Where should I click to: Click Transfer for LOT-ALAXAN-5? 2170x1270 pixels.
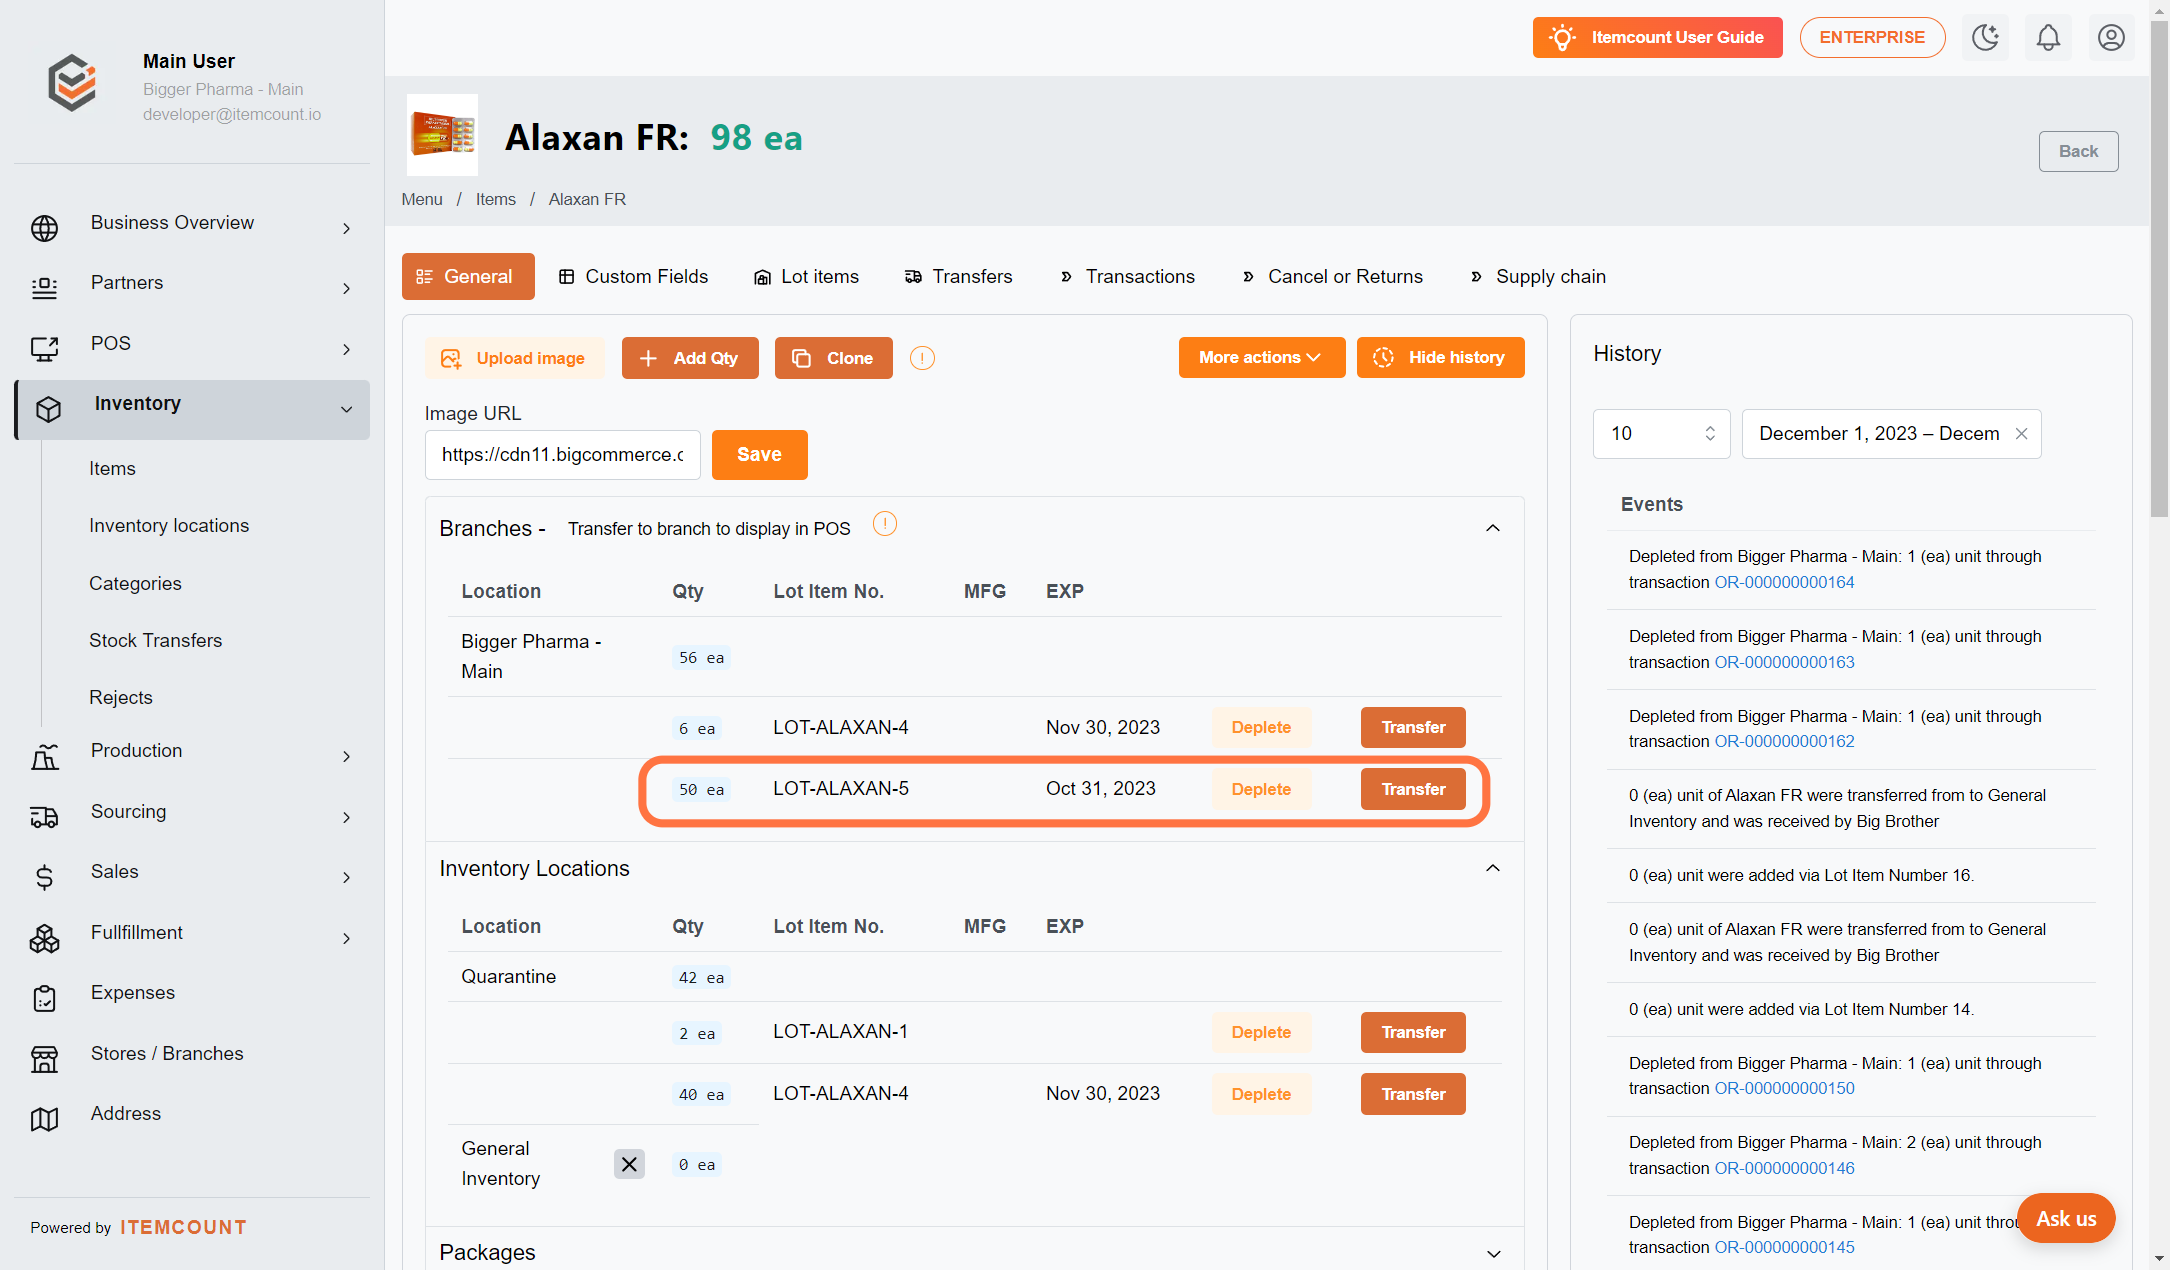pos(1413,789)
